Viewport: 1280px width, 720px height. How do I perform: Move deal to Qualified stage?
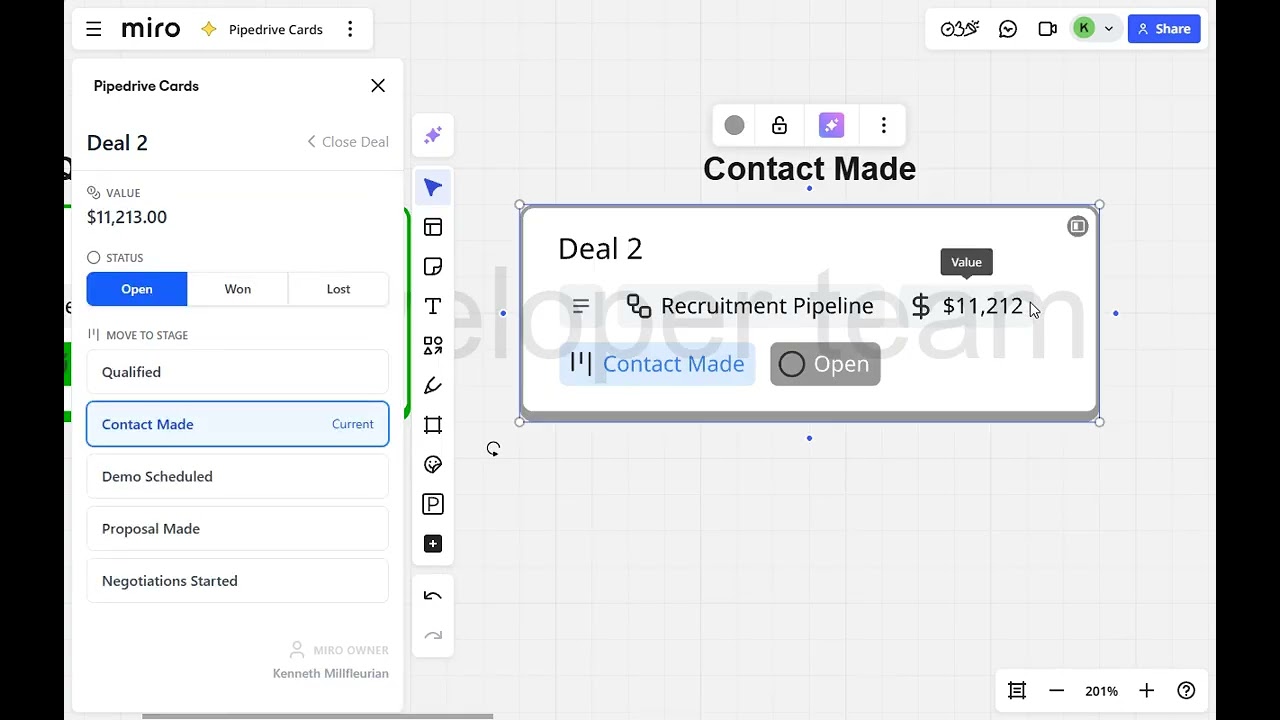tap(238, 372)
